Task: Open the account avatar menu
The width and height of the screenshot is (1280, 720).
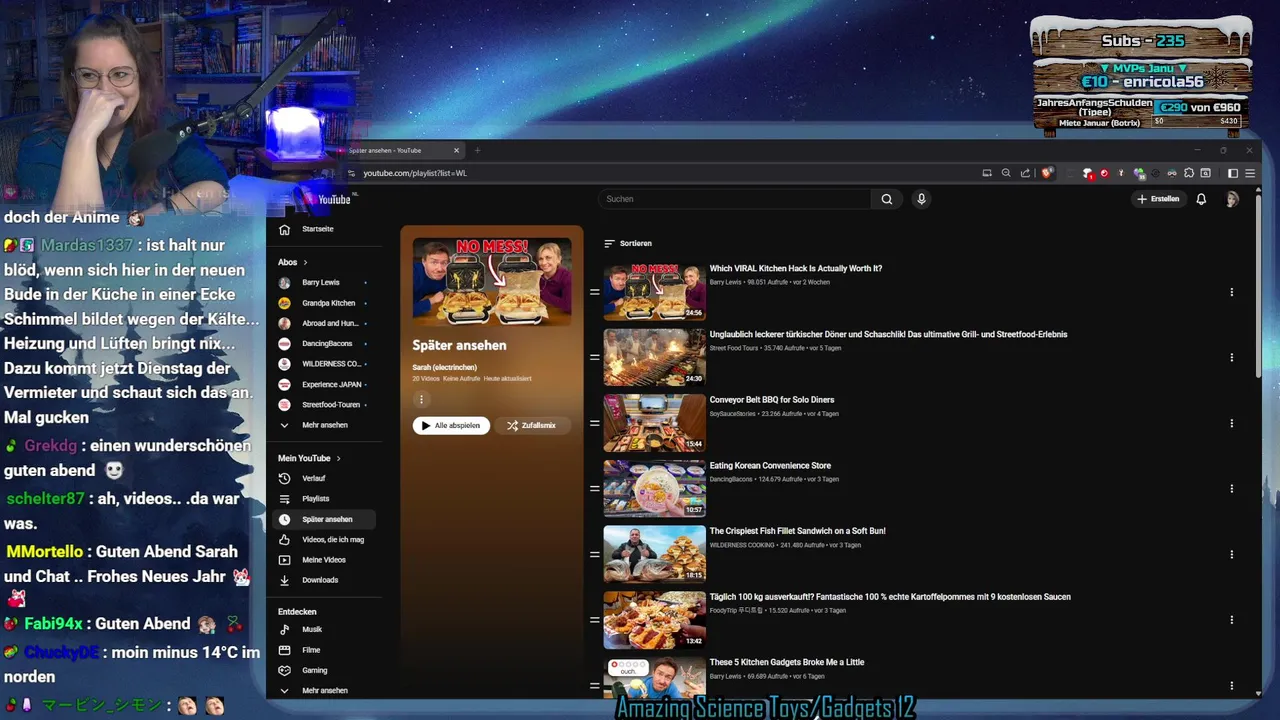Action: (1232, 199)
